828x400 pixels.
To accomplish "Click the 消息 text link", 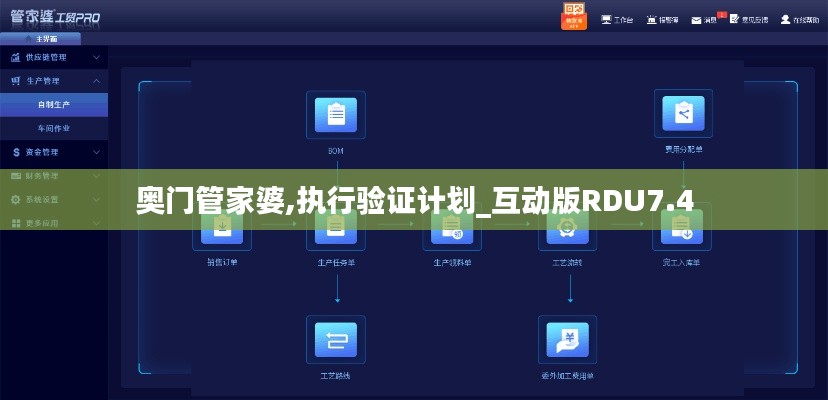I will 710,21.
